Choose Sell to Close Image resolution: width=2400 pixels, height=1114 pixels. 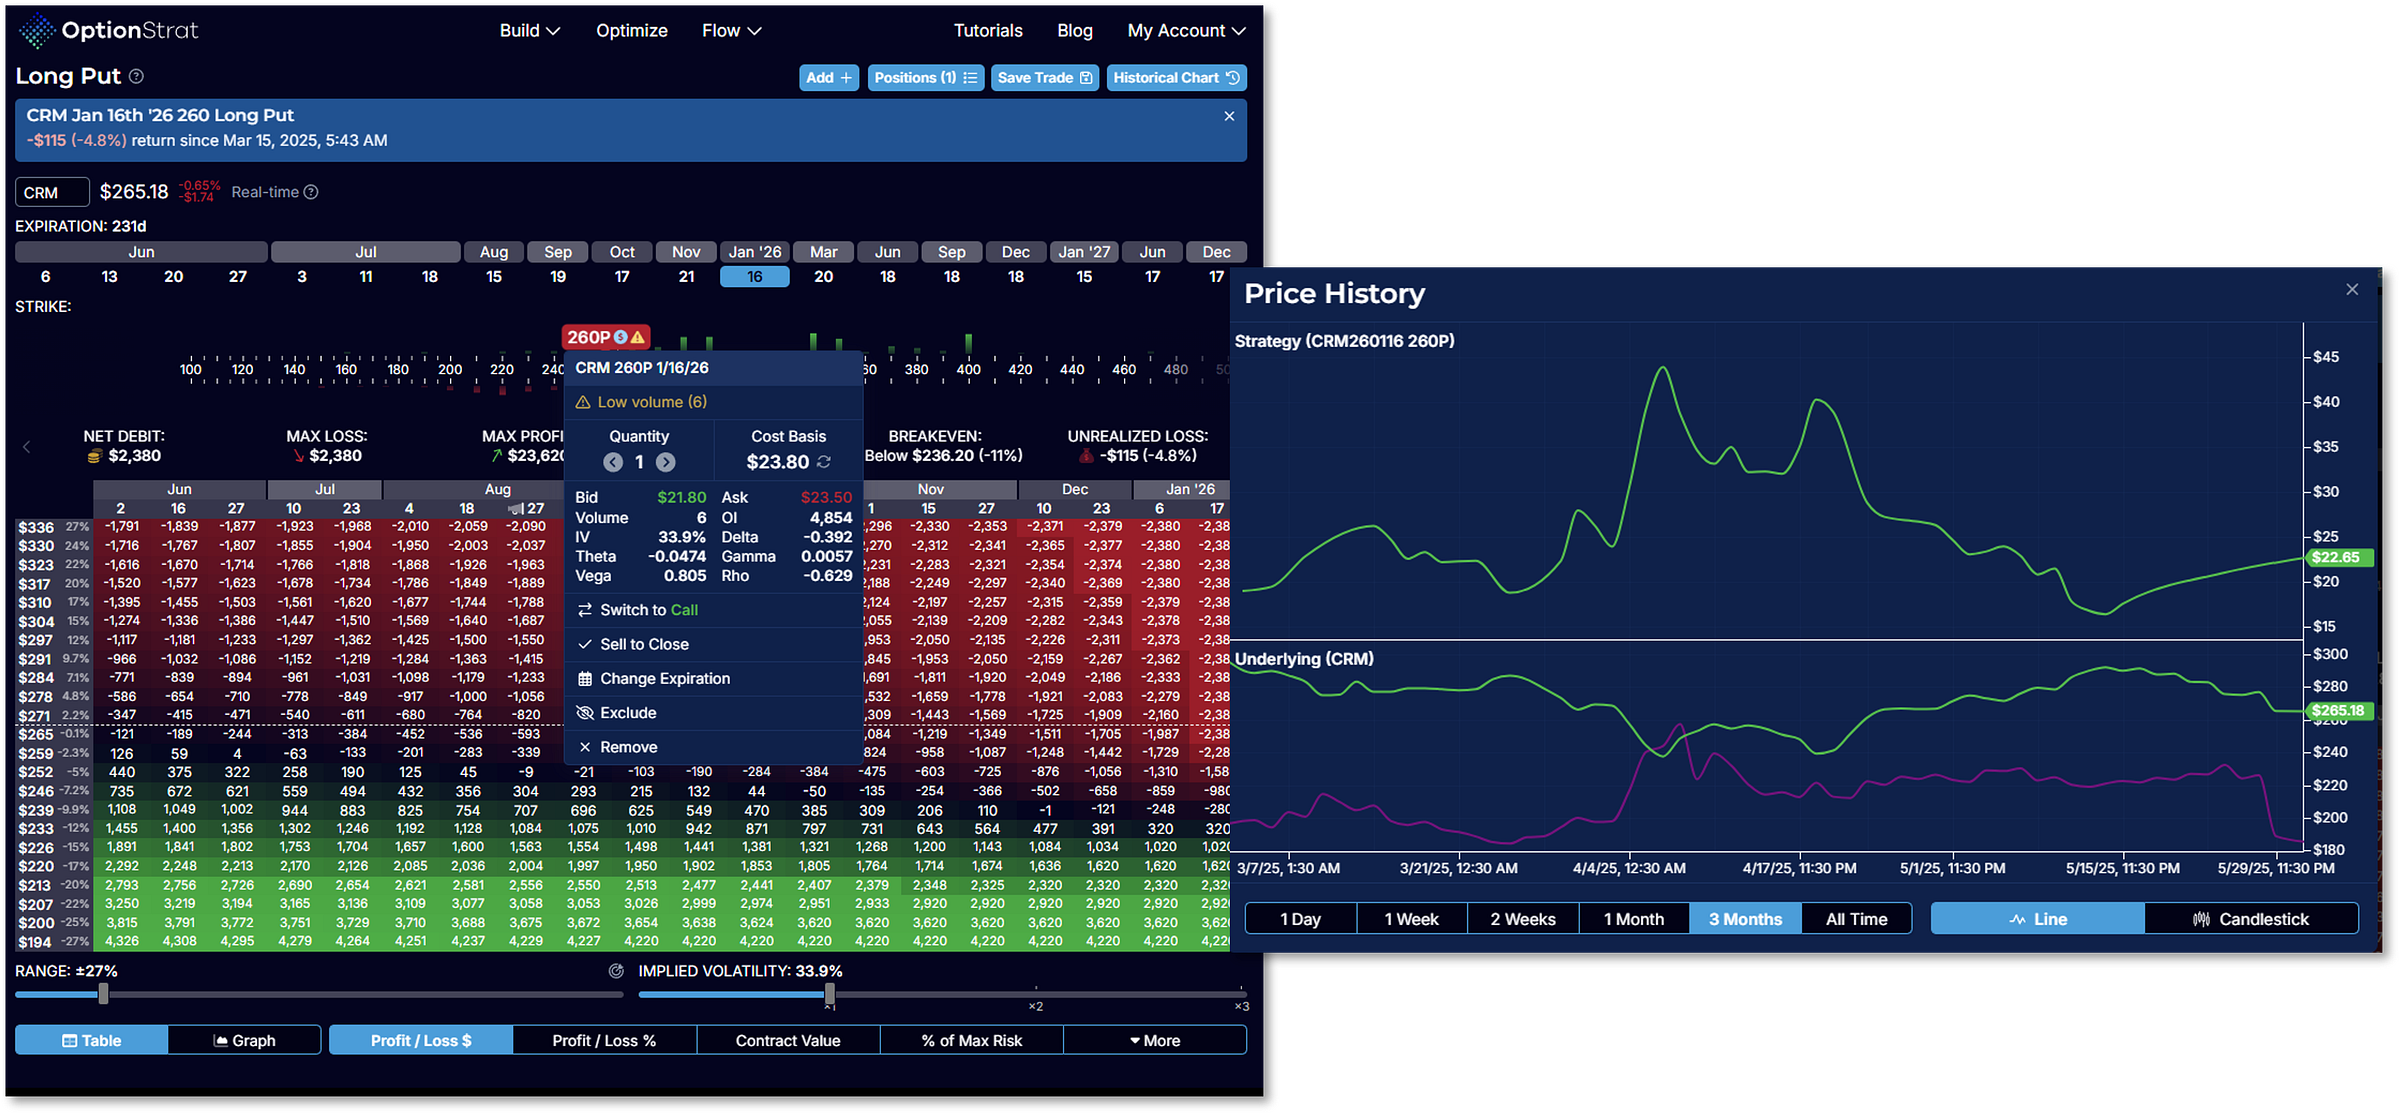(713, 644)
